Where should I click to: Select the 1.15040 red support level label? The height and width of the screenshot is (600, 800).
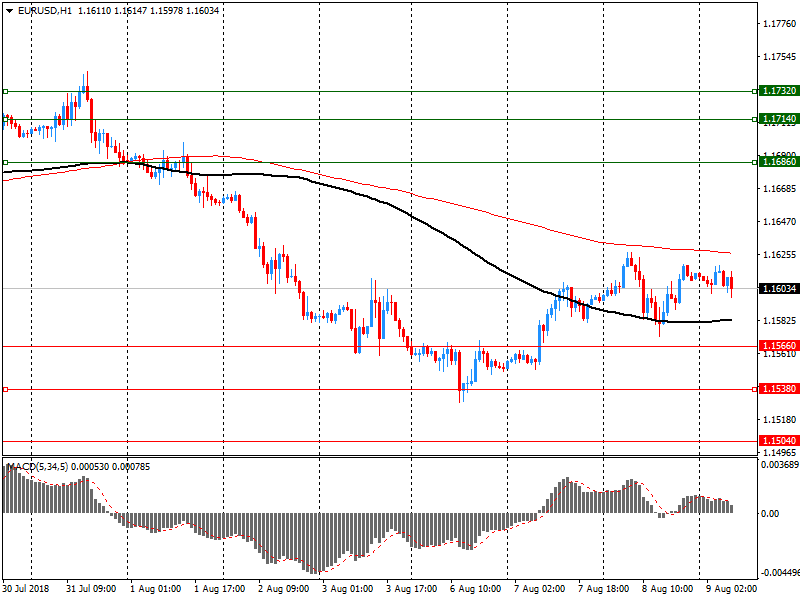pos(778,441)
